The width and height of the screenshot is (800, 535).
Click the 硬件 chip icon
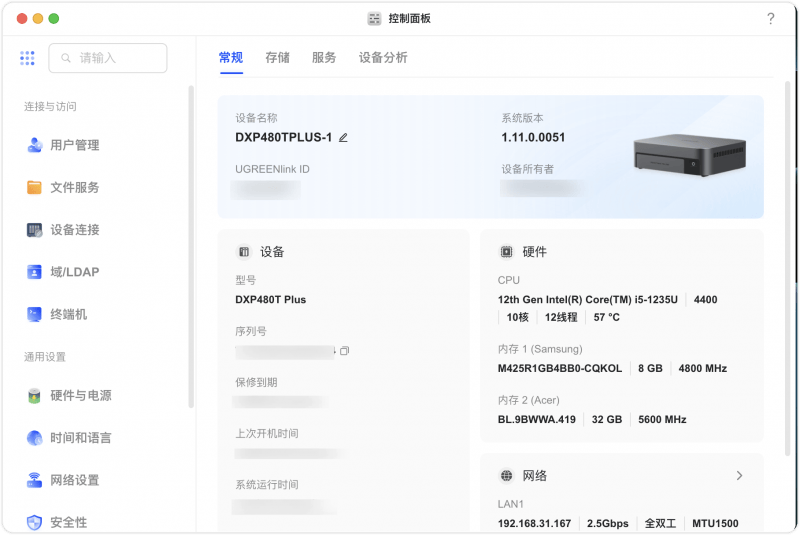click(506, 252)
